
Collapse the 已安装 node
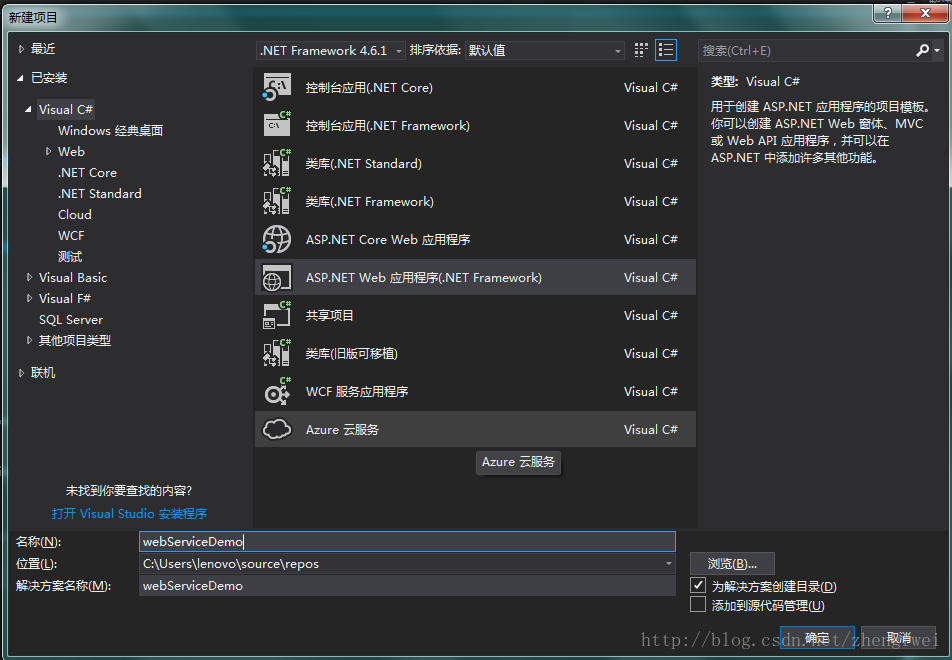[21, 78]
